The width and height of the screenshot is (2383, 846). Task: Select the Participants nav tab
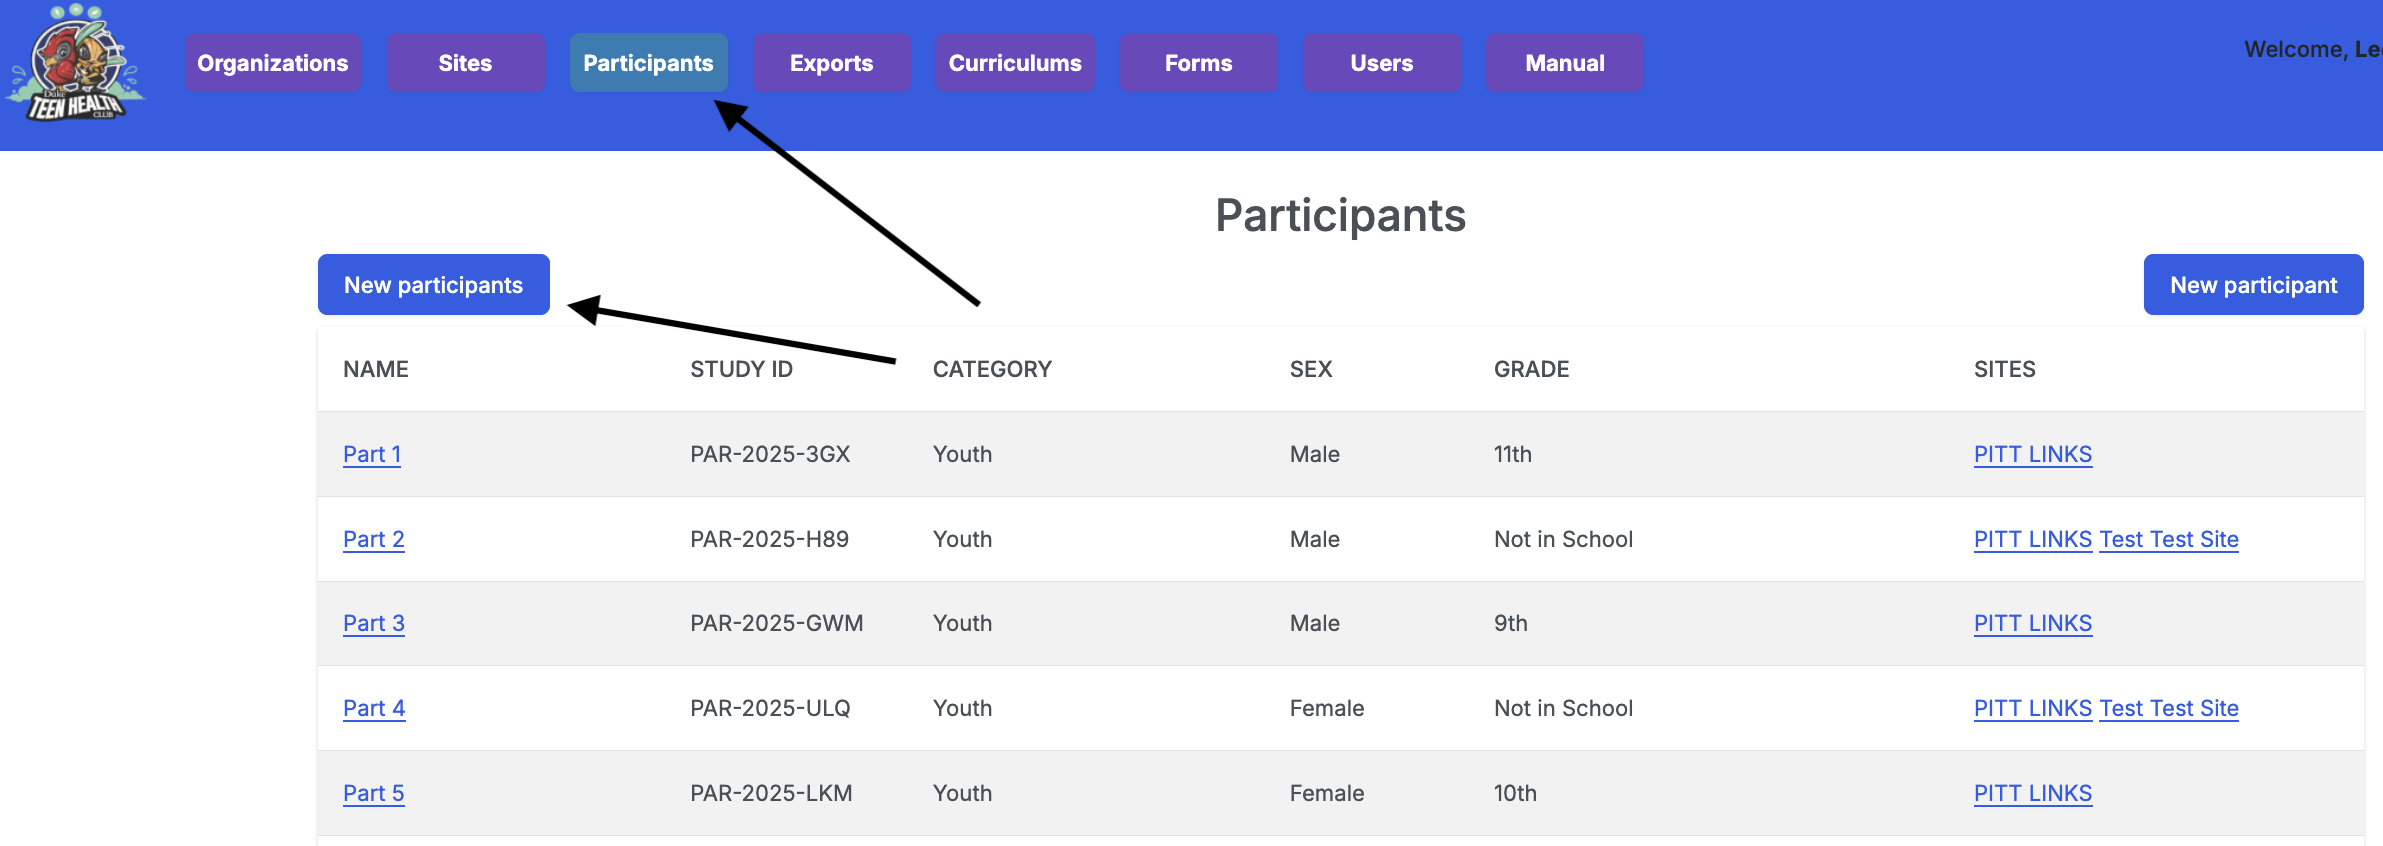click(649, 63)
